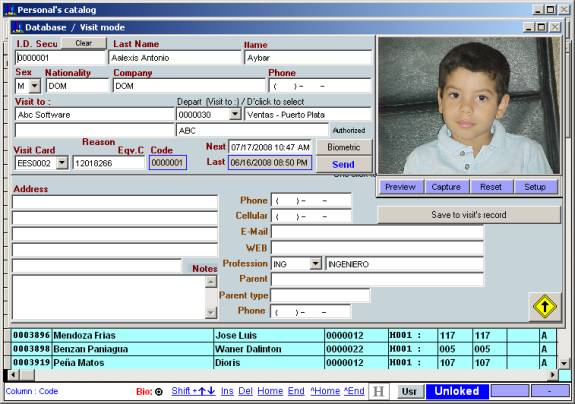Click the Capture button
Screen dimensions: 575x404
coord(446,187)
